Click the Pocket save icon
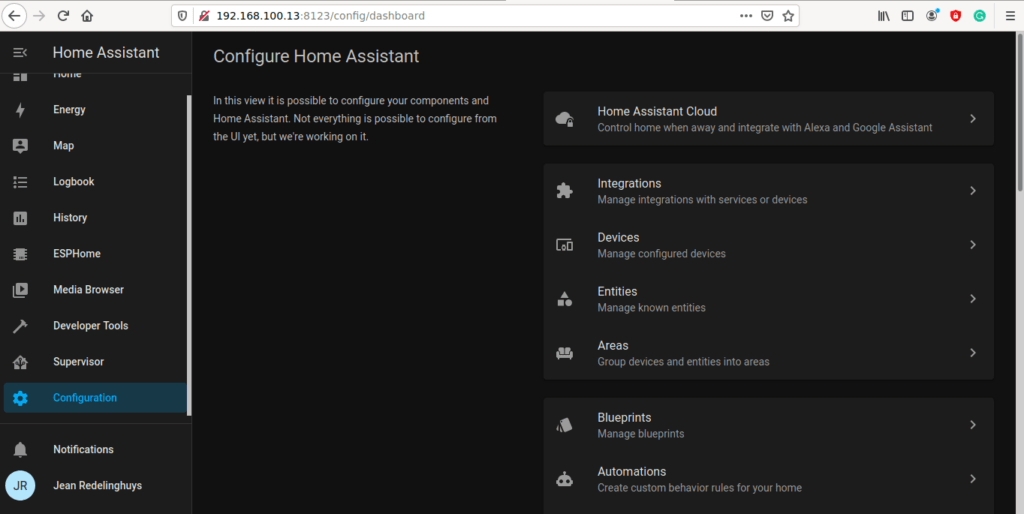Image resolution: width=1024 pixels, height=514 pixels. pos(767,16)
